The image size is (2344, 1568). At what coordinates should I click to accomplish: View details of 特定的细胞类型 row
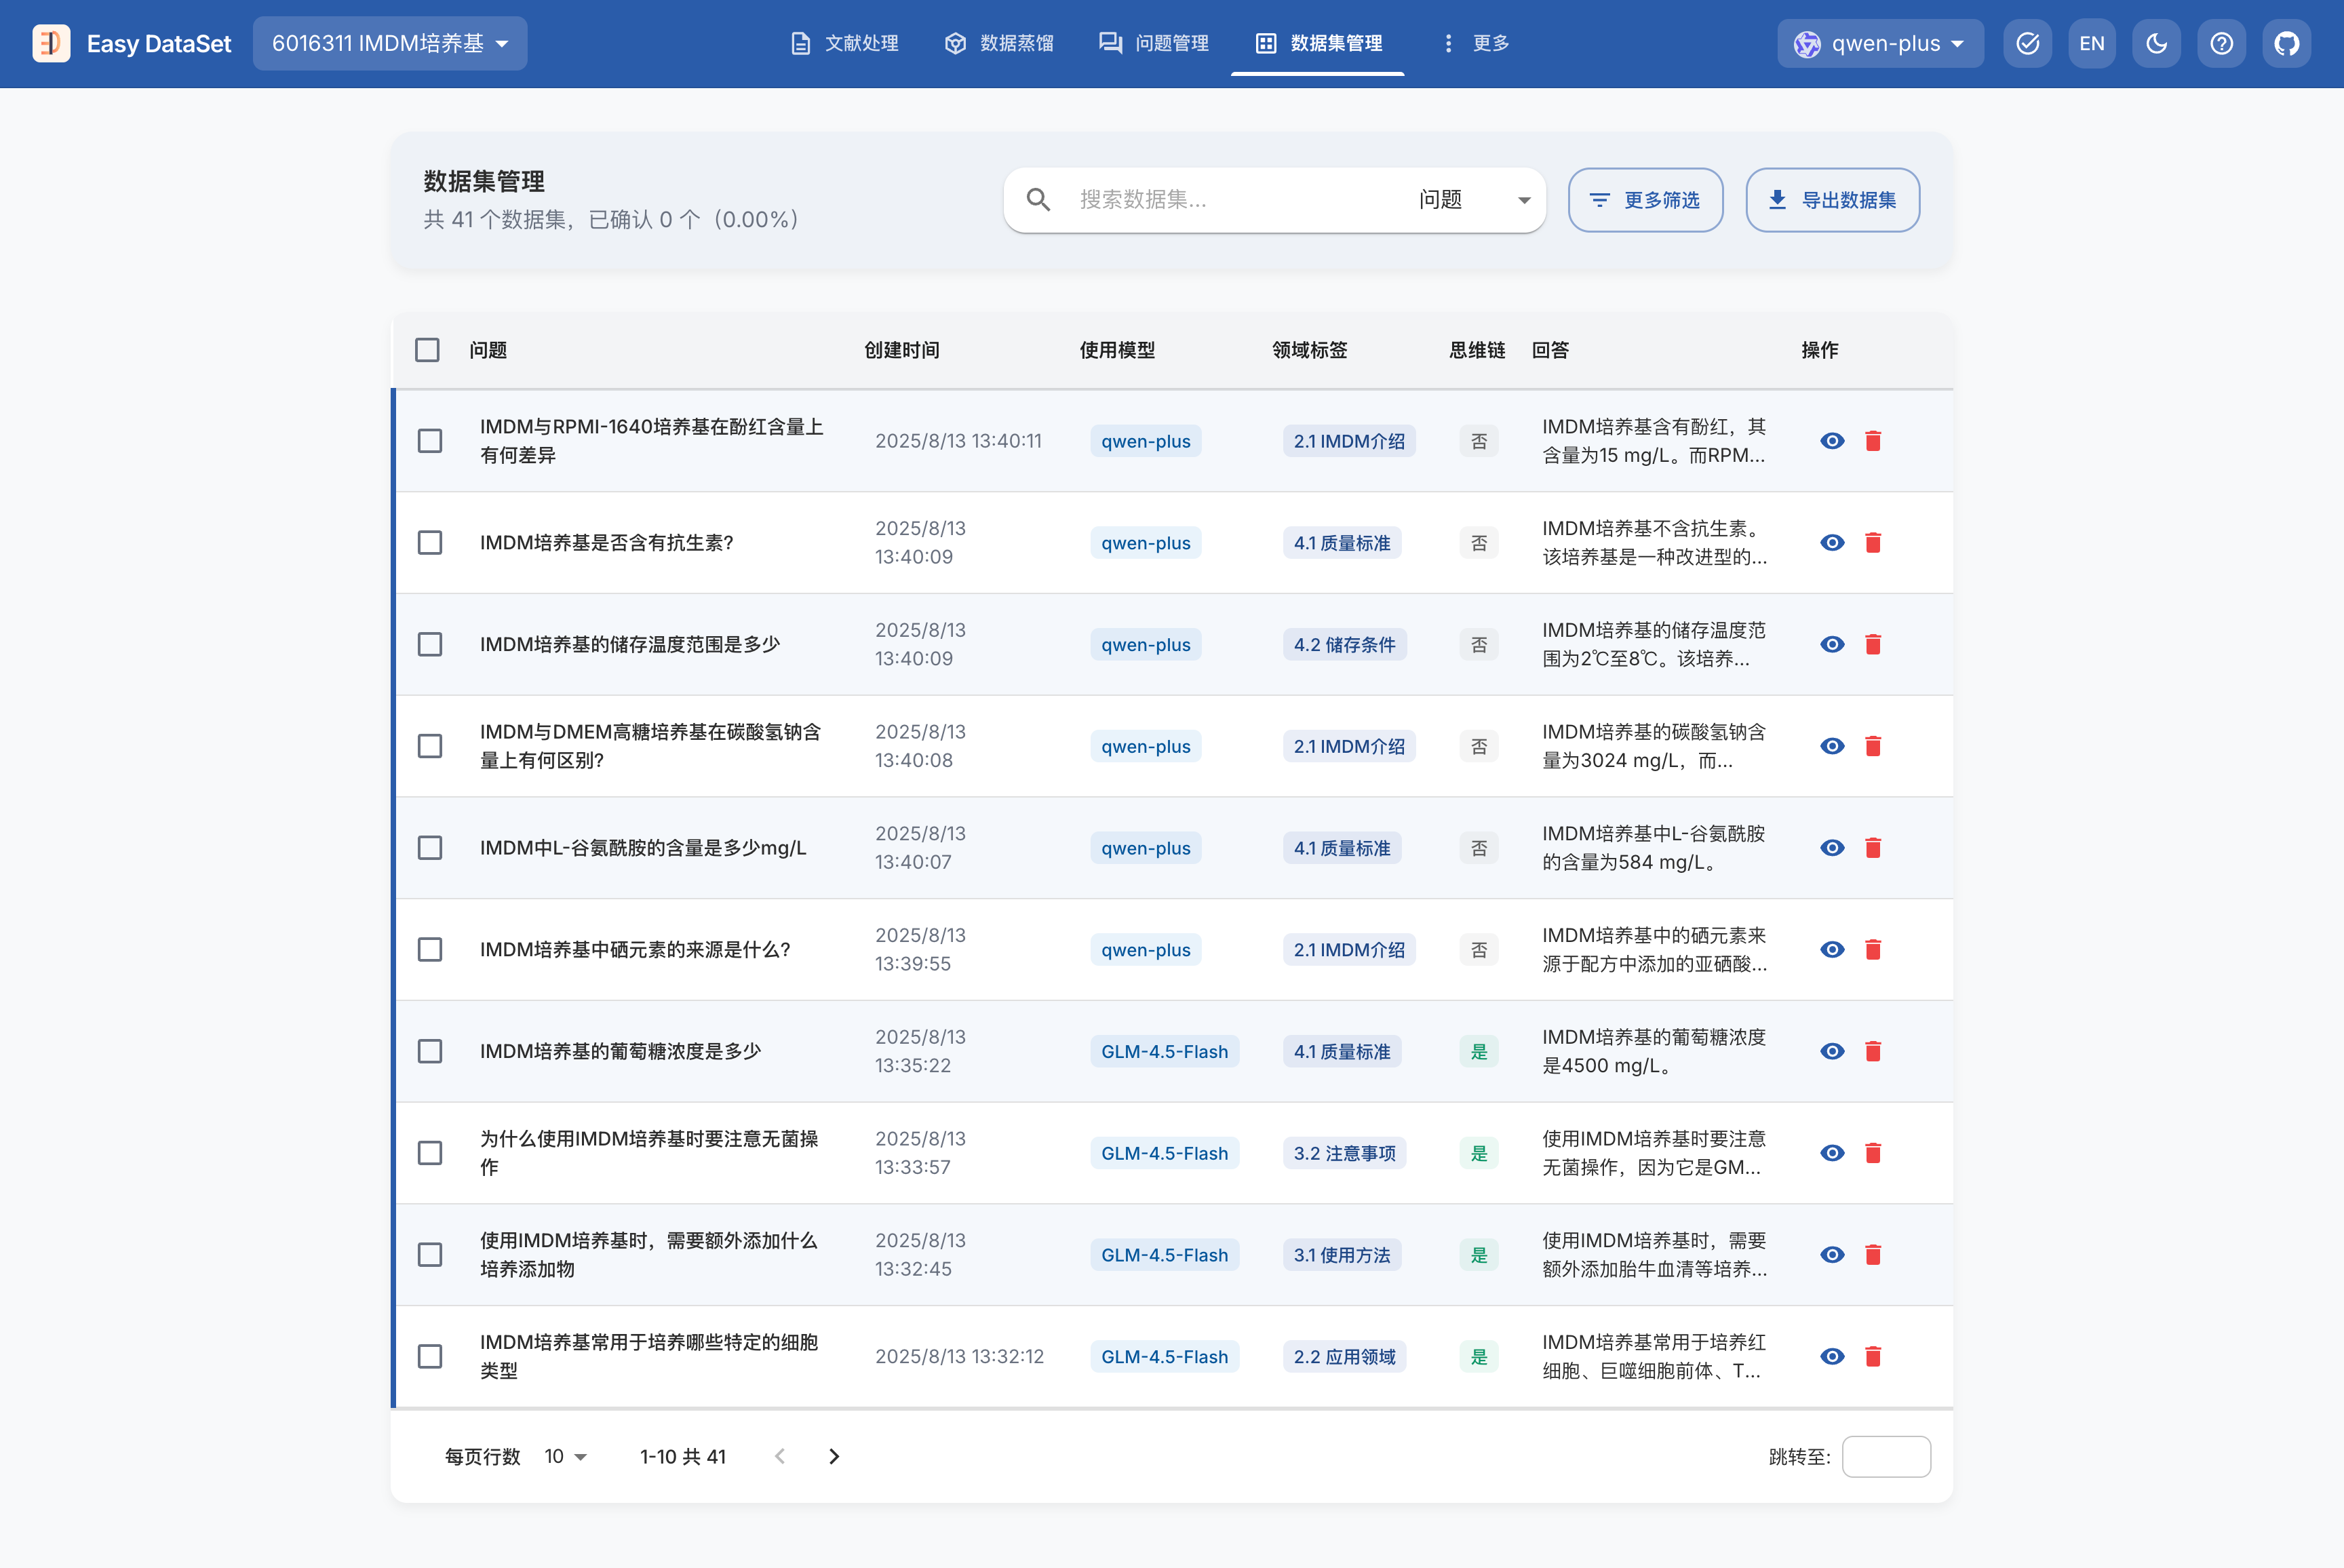click(1831, 1356)
